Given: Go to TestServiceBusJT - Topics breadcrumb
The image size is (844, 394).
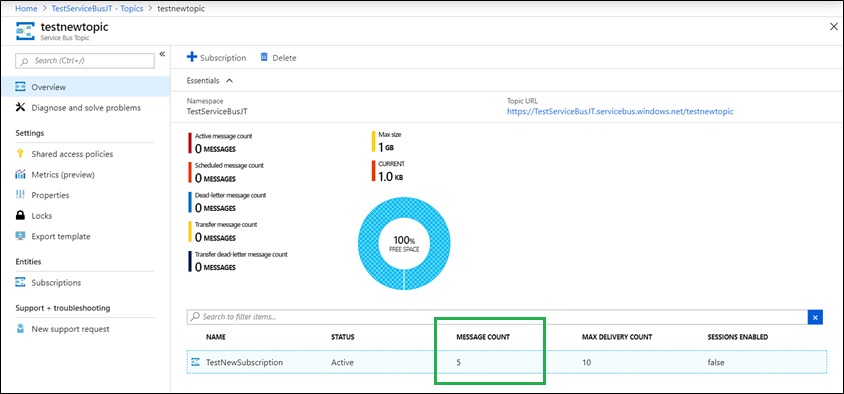Looking at the screenshot, I should coord(97,9).
